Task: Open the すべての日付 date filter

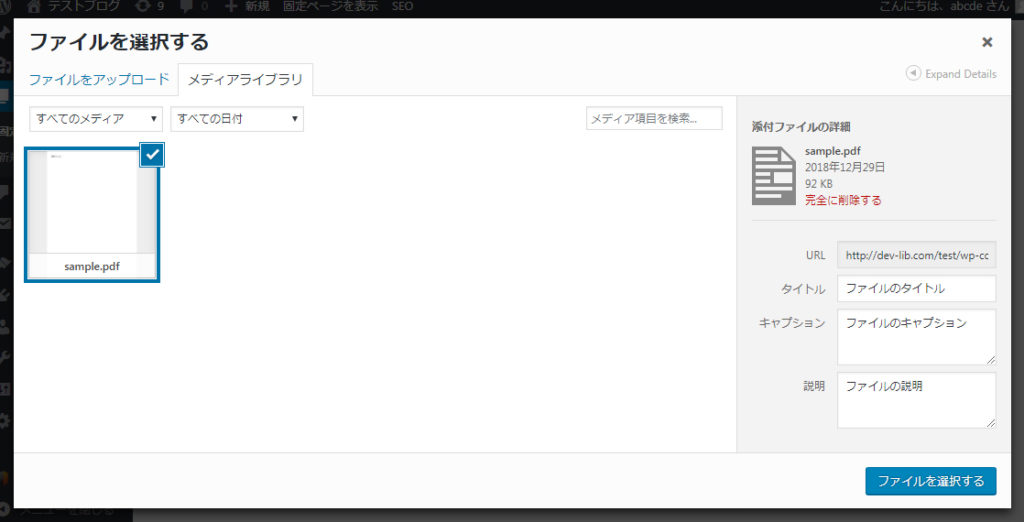Action: click(x=237, y=119)
